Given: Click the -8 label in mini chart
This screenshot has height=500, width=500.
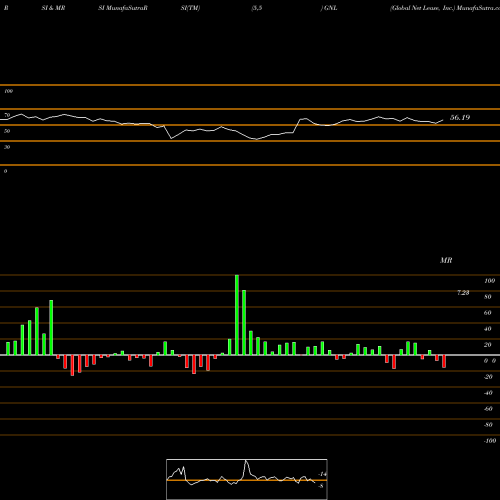Looking at the screenshot, I should (321, 486).
